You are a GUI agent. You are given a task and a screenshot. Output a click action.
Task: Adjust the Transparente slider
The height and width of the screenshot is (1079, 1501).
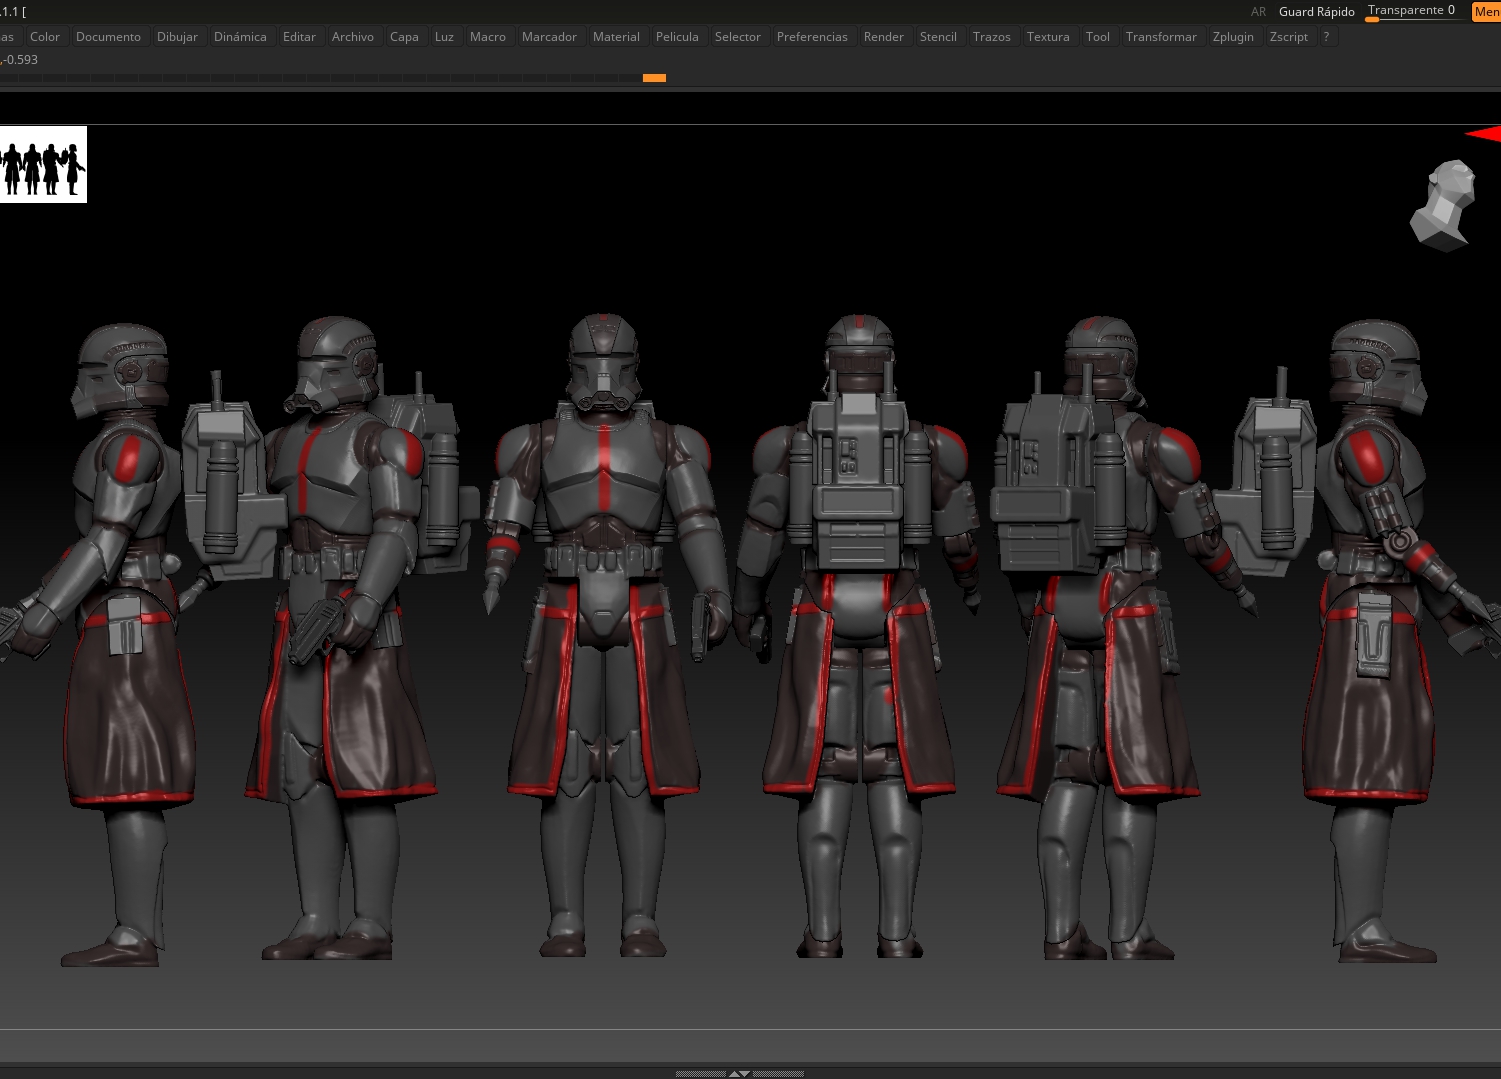1411,12
